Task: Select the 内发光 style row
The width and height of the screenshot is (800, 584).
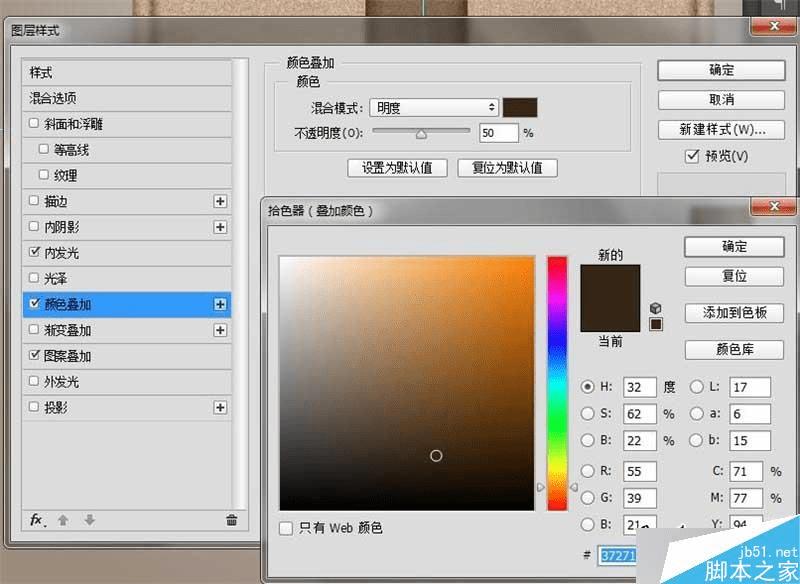Action: pos(127,253)
